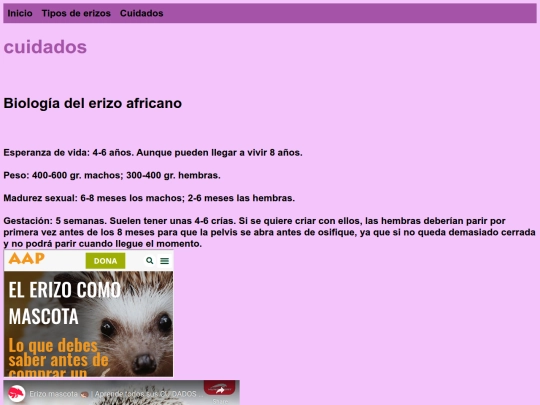Click the 'Peso: 400-600 gr.' line
This screenshot has width=540, height=405.
pos(112,175)
